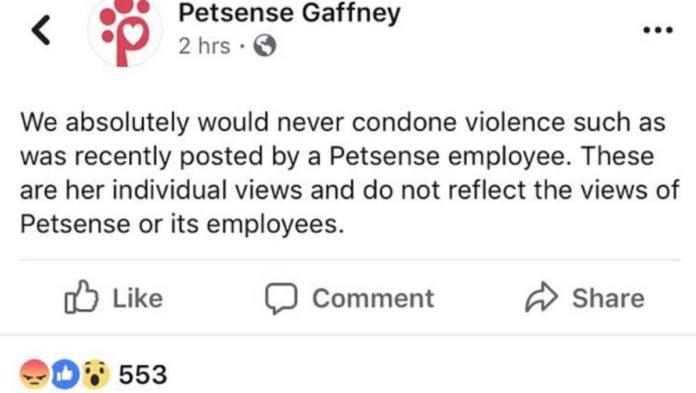Click the arrow Share icon
This screenshot has width=696, height=393.
(x=541, y=297)
